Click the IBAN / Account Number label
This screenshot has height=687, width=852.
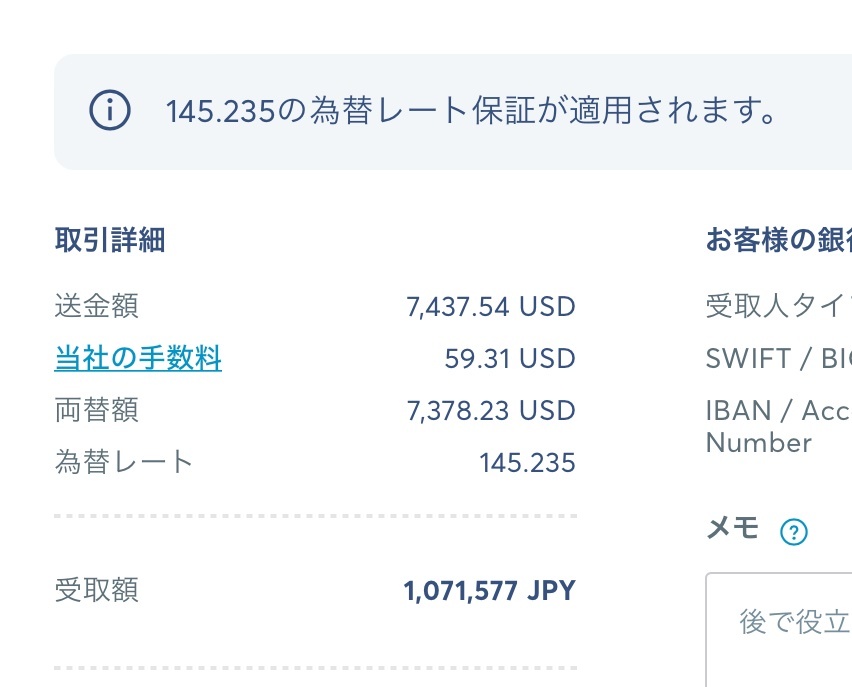777,426
